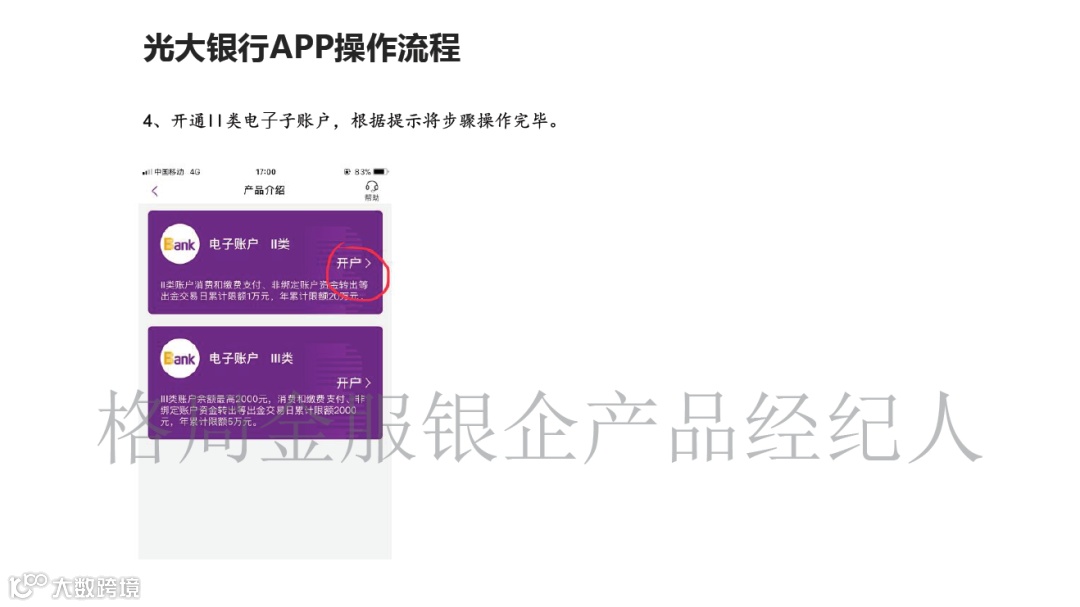This screenshot has width=1080, height=607.
Task: Click the 光大银行APP操作流程 heading
Action: [x=302, y=48]
